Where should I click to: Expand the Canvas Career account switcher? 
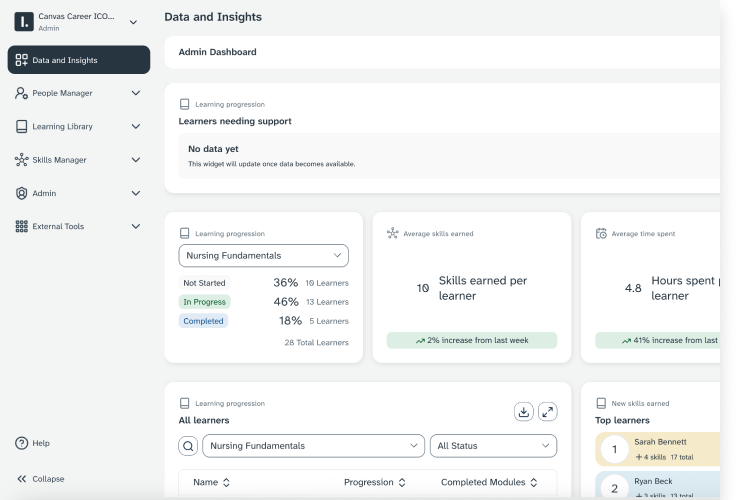coord(133,22)
